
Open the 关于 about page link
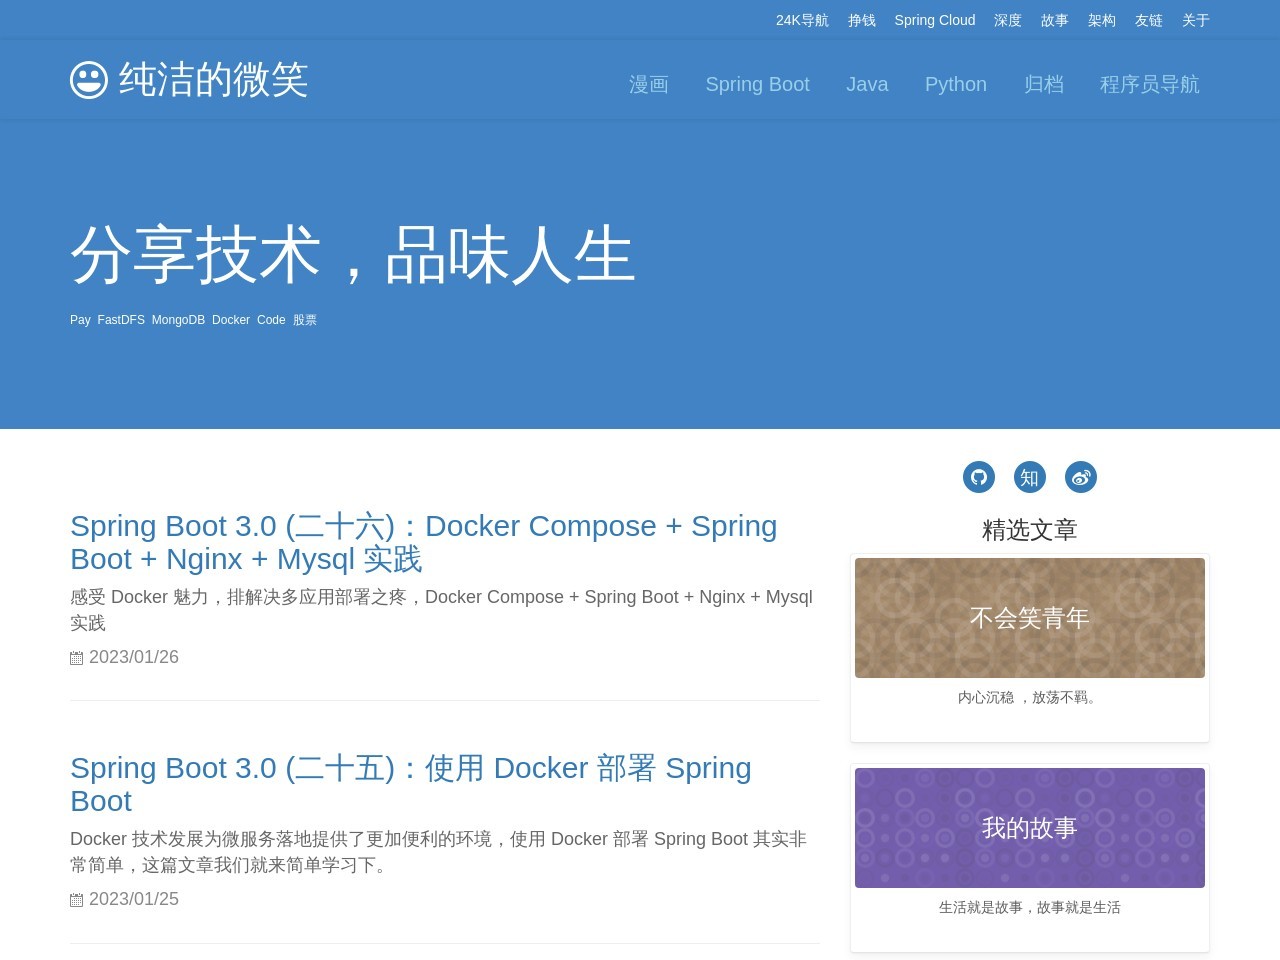pos(1194,20)
